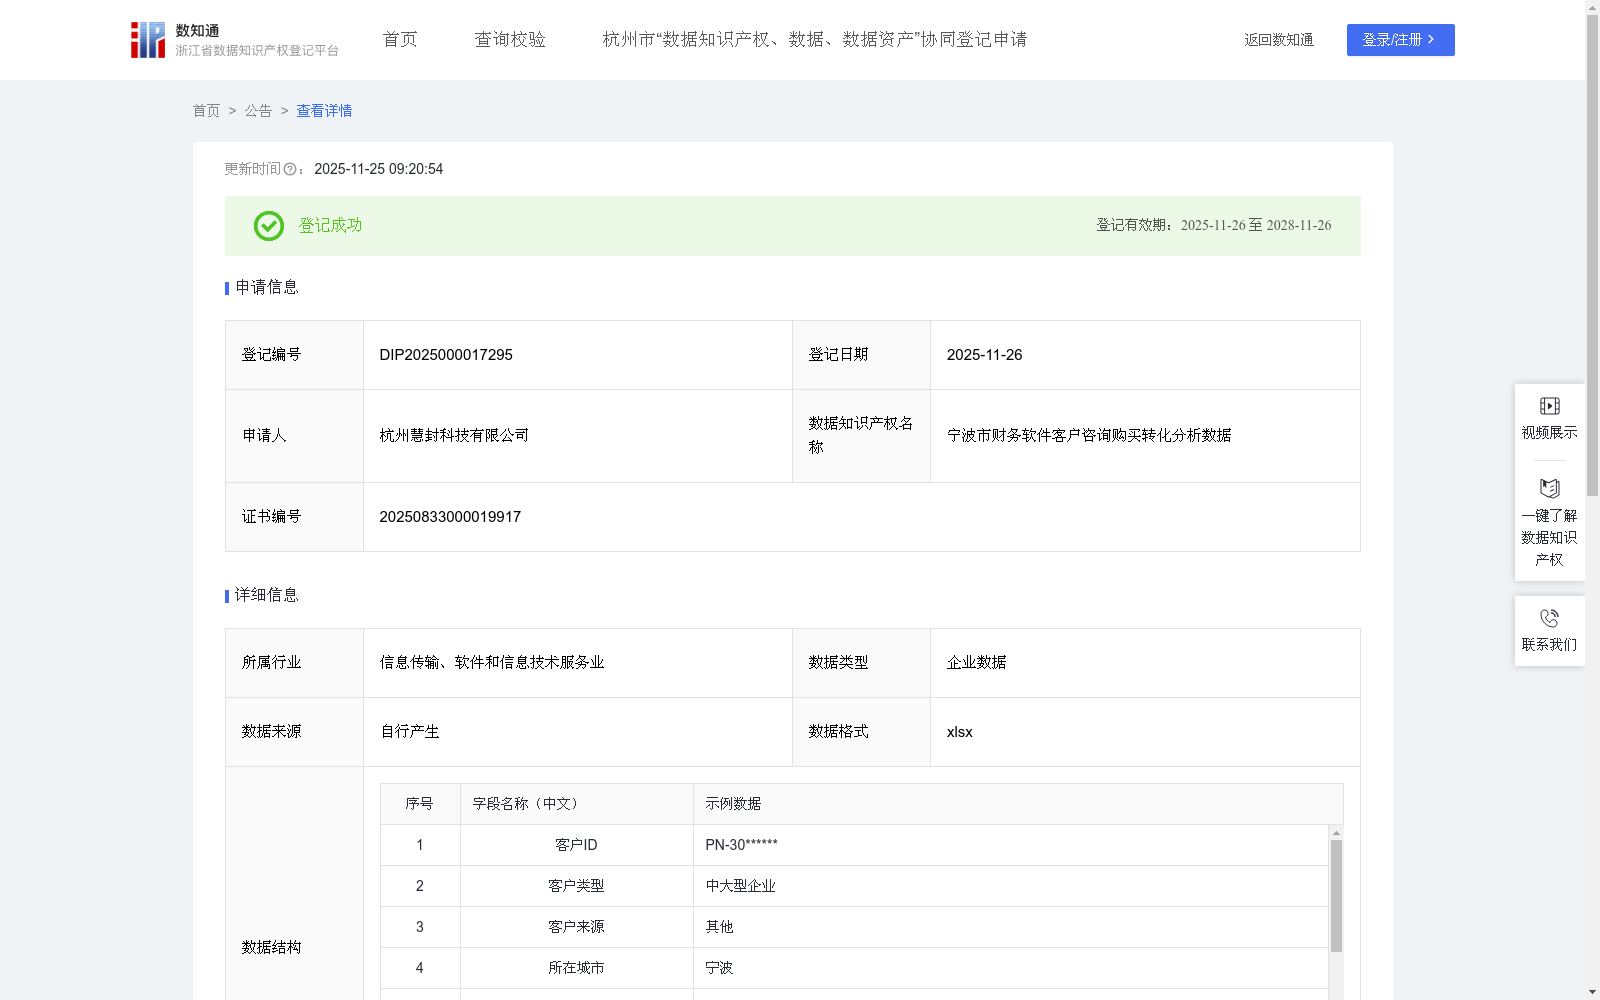Click the 数知通 platform logo
This screenshot has height=1000, width=1600.
pyautogui.click(x=147, y=39)
